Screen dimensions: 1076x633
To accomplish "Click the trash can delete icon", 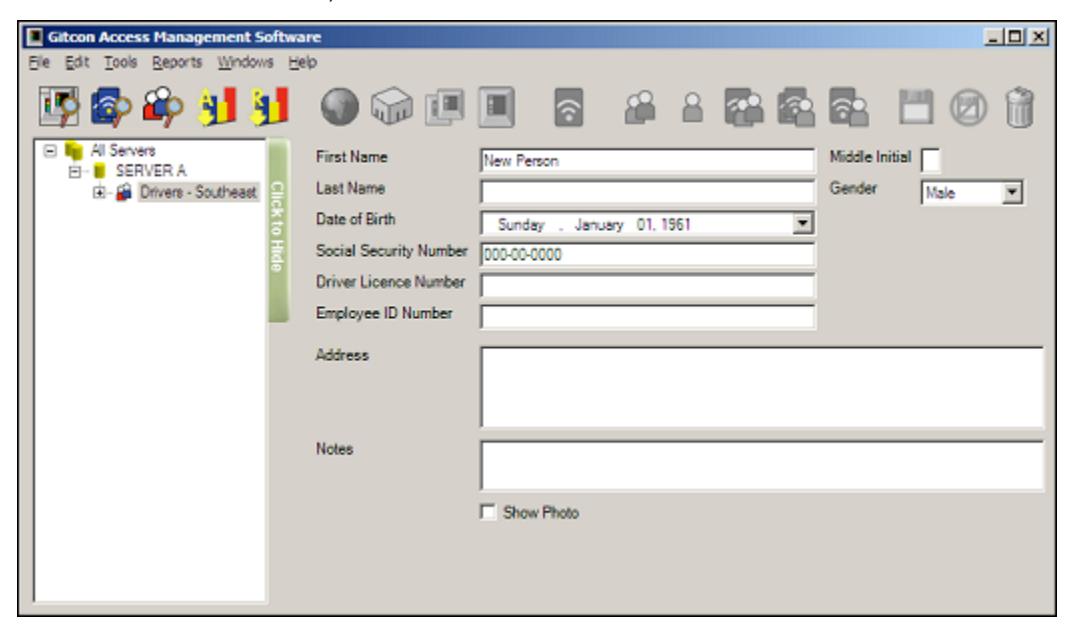I will pos(1020,108).
